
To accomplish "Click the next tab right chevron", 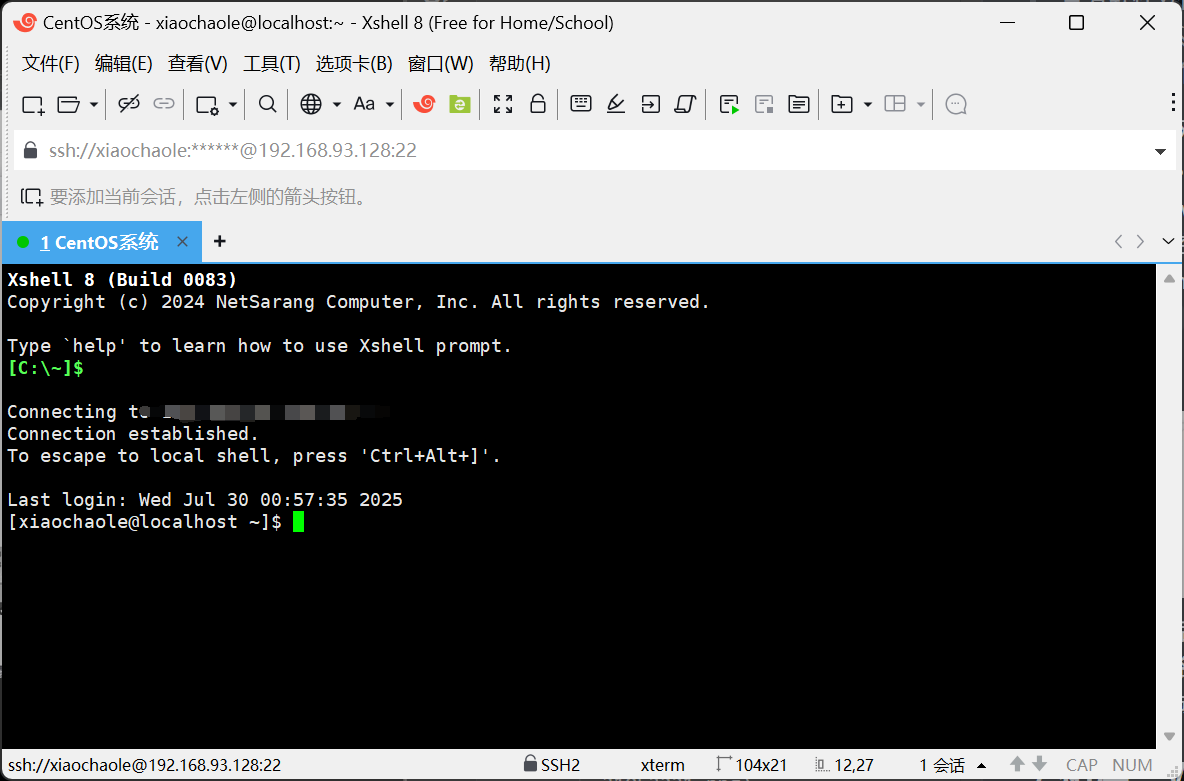I will click(x=1140, y=241).
